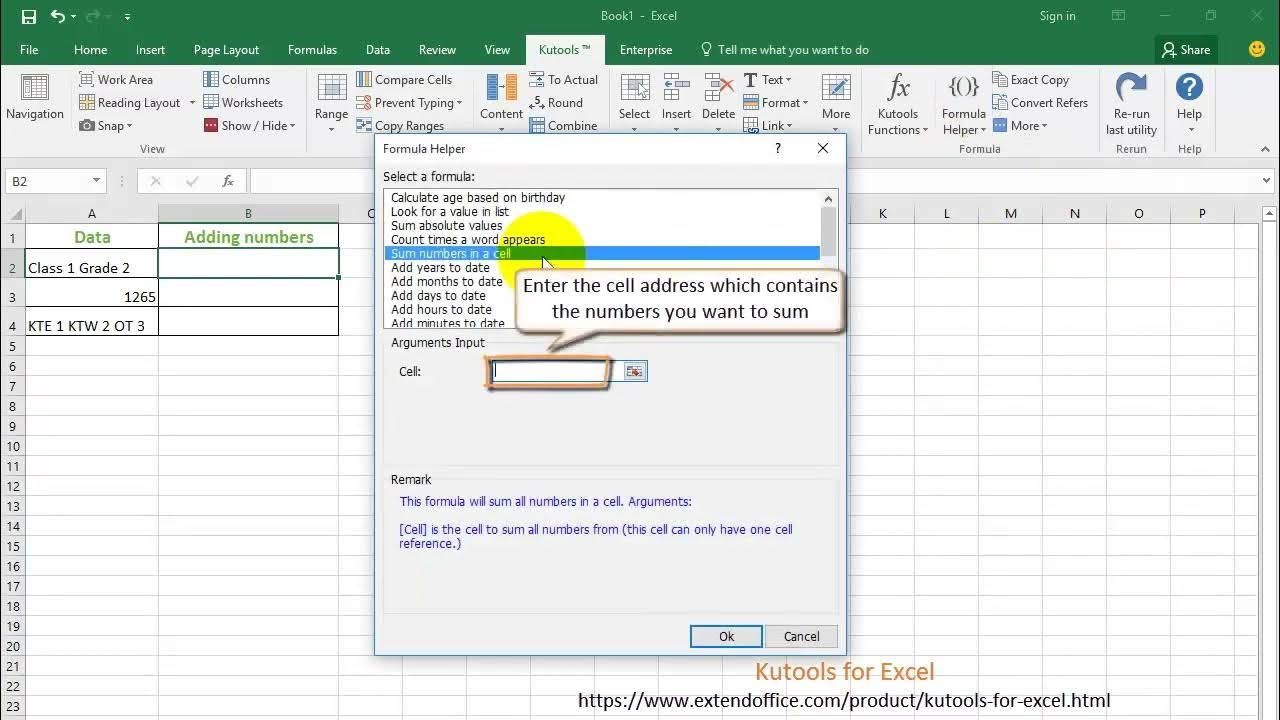This screenshot has height=720, width=1280.
Task: Open Kutools Functions
Action: pos(898,102)
